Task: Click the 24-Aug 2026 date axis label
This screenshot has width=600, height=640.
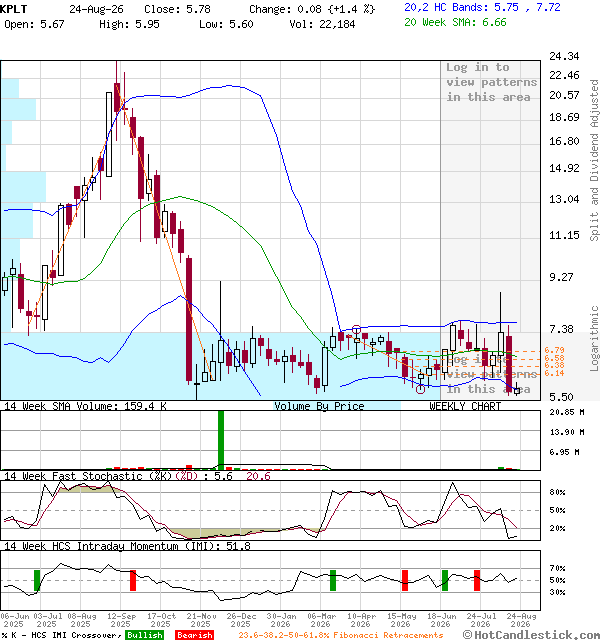Action: [x=521, y=620]
